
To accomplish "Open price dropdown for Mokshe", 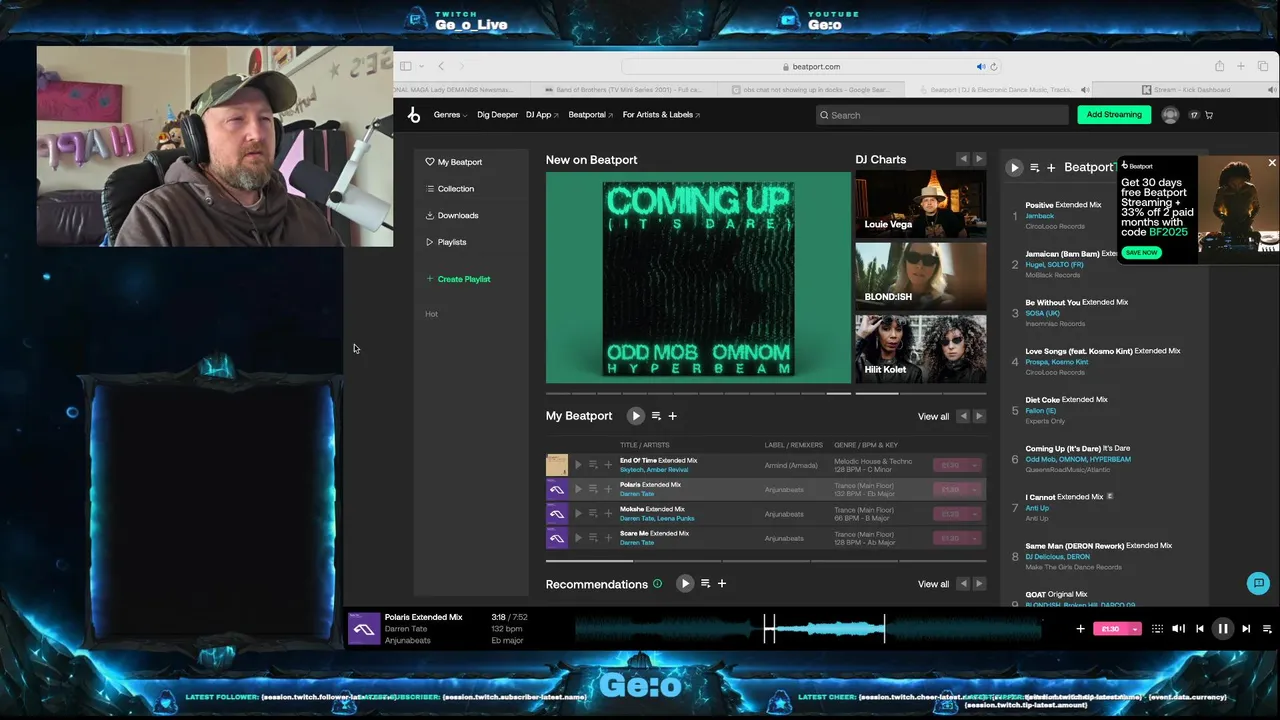I will (975, 514).
